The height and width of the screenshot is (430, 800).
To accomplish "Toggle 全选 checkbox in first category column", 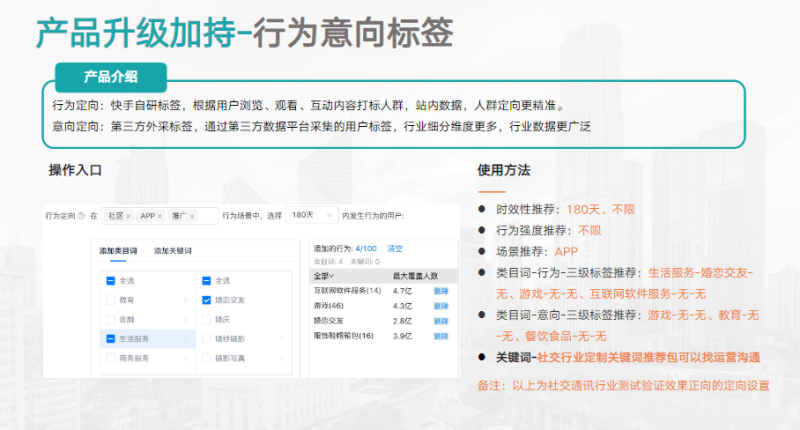I will pos(111,281).
